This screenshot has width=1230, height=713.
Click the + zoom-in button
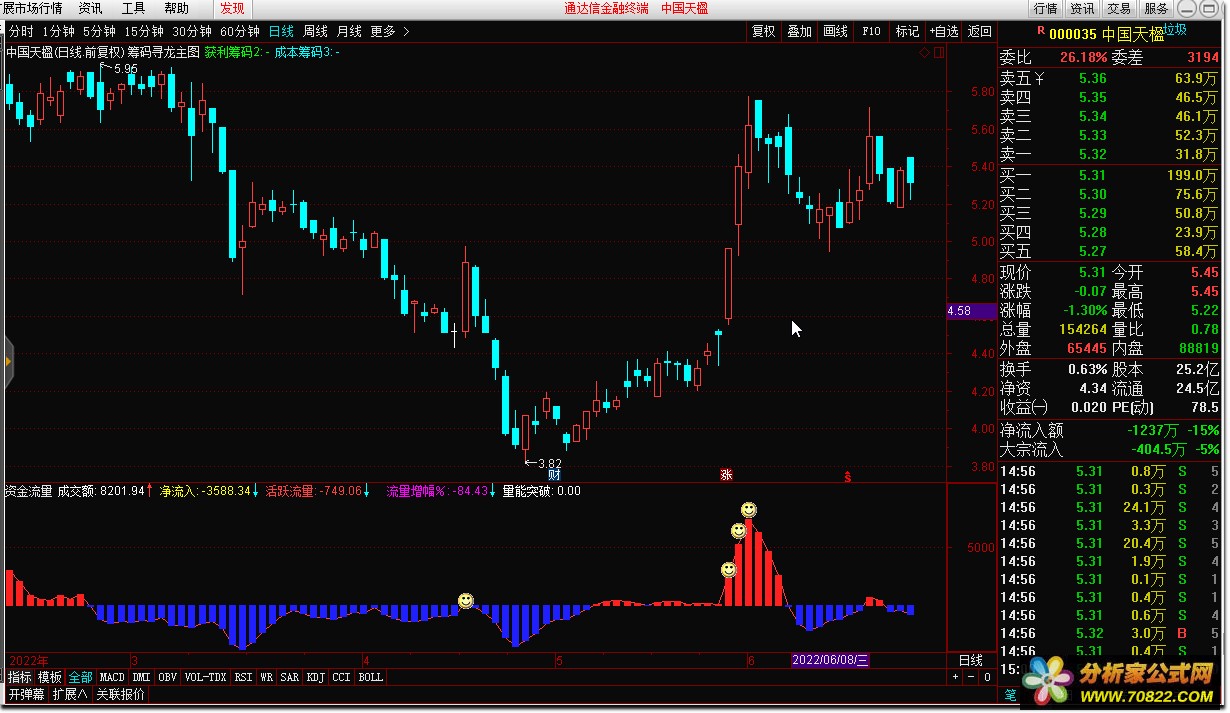click(x=955, y=677)
